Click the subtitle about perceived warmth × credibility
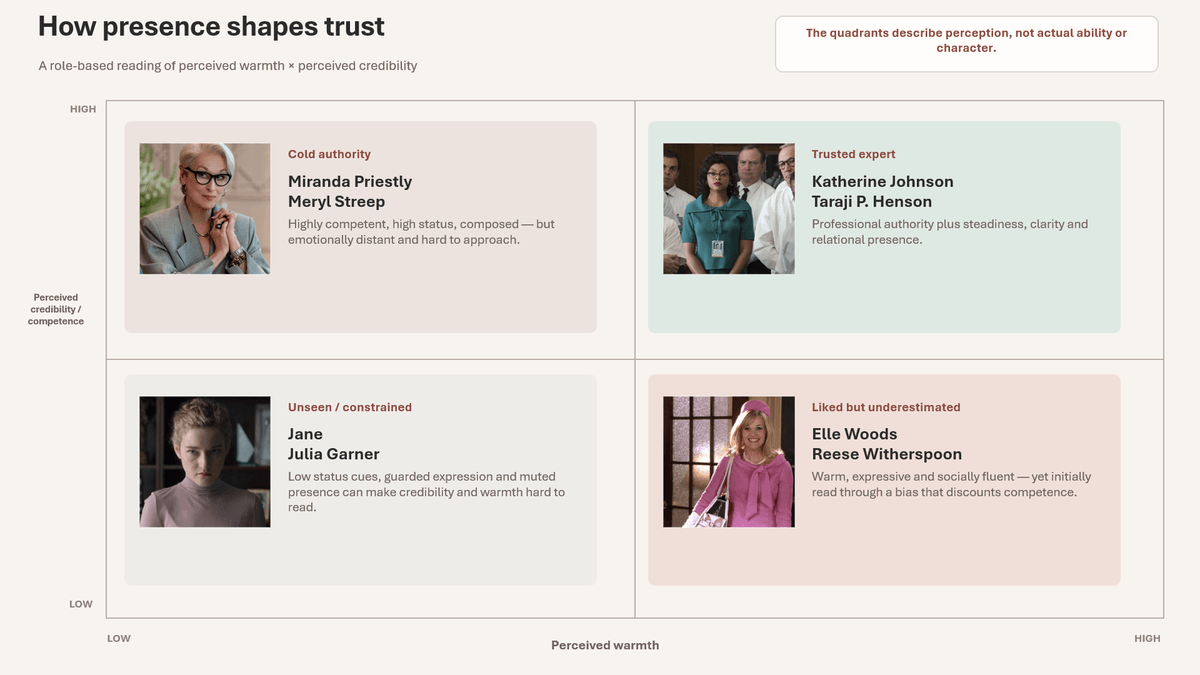1200x675 pixels. [228, 66]
